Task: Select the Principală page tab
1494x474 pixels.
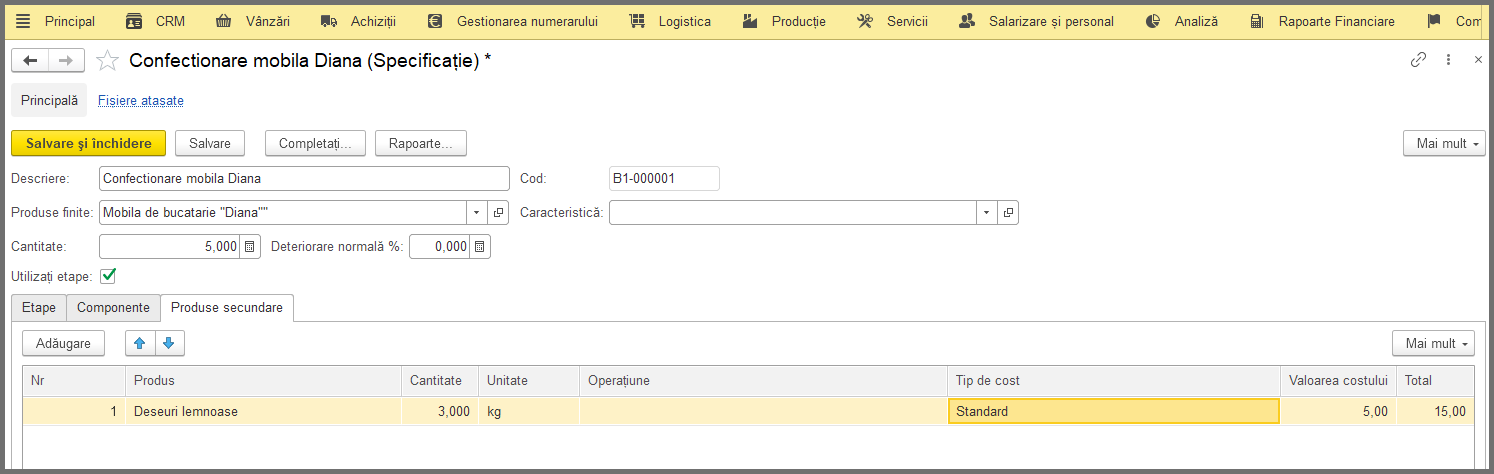Action: tap(49, 101)
